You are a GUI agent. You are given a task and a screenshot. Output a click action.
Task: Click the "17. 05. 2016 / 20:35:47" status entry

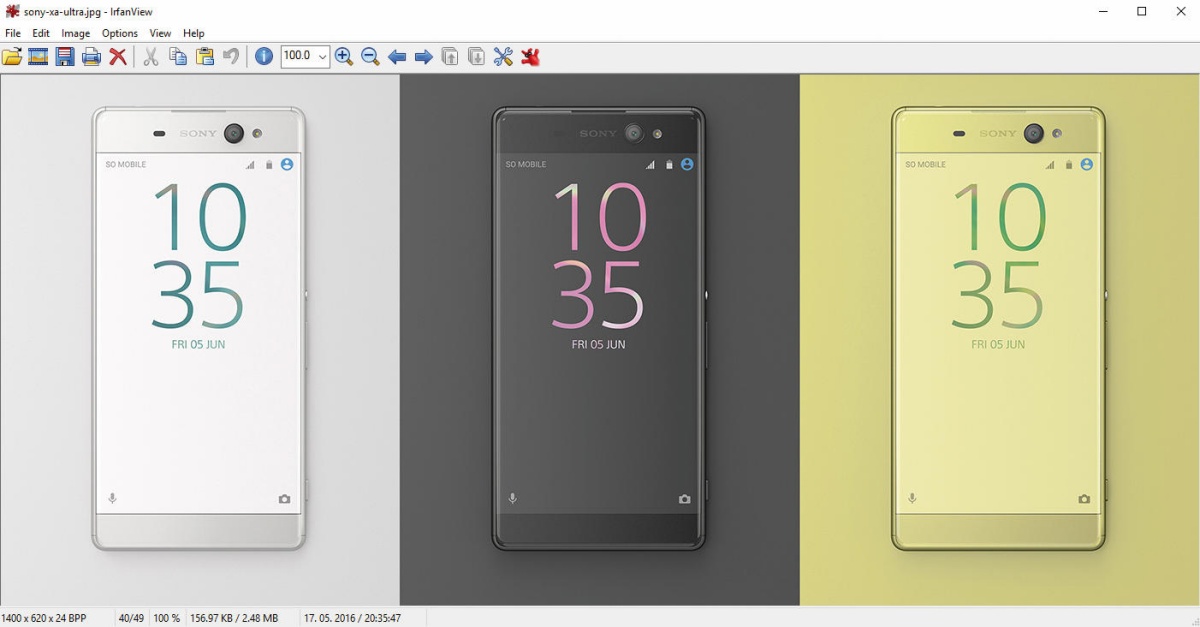[352, 618]
